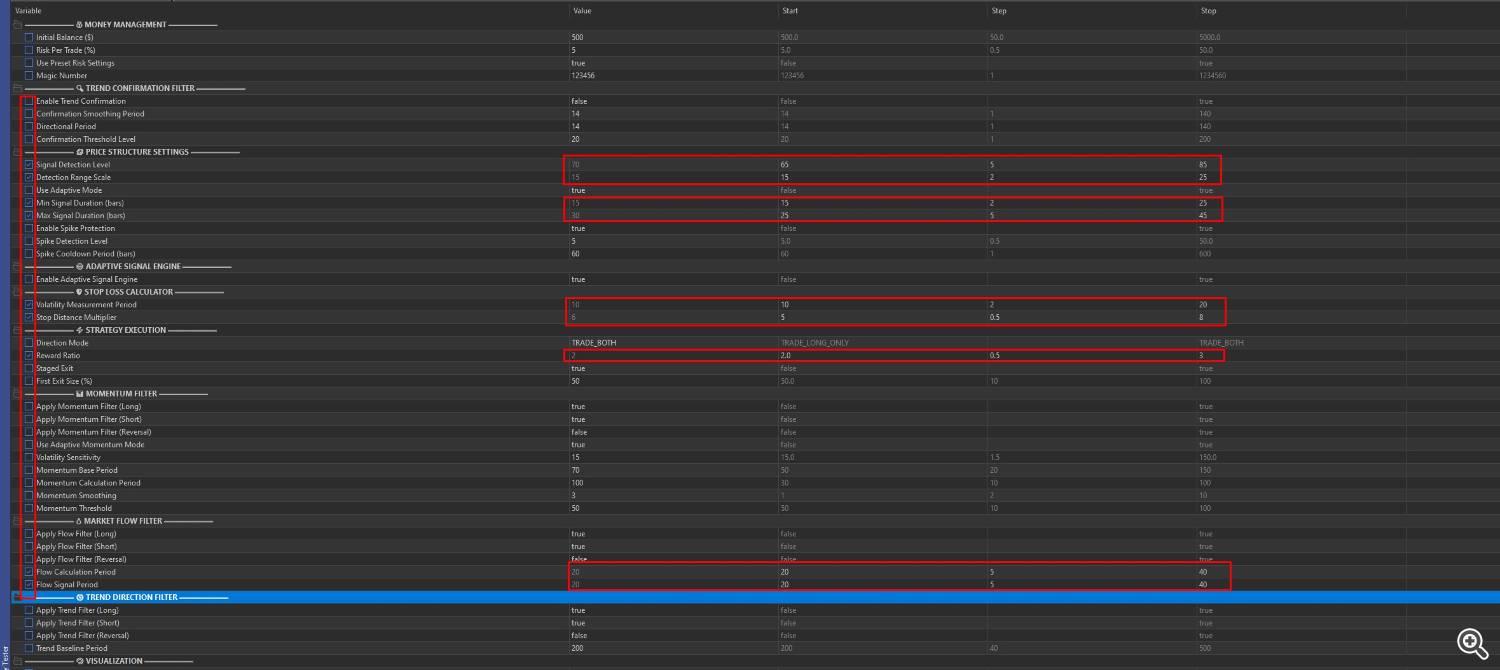Collapse the TREND CONFIRMATION FILTER group folder icon

tap(16, 88)
